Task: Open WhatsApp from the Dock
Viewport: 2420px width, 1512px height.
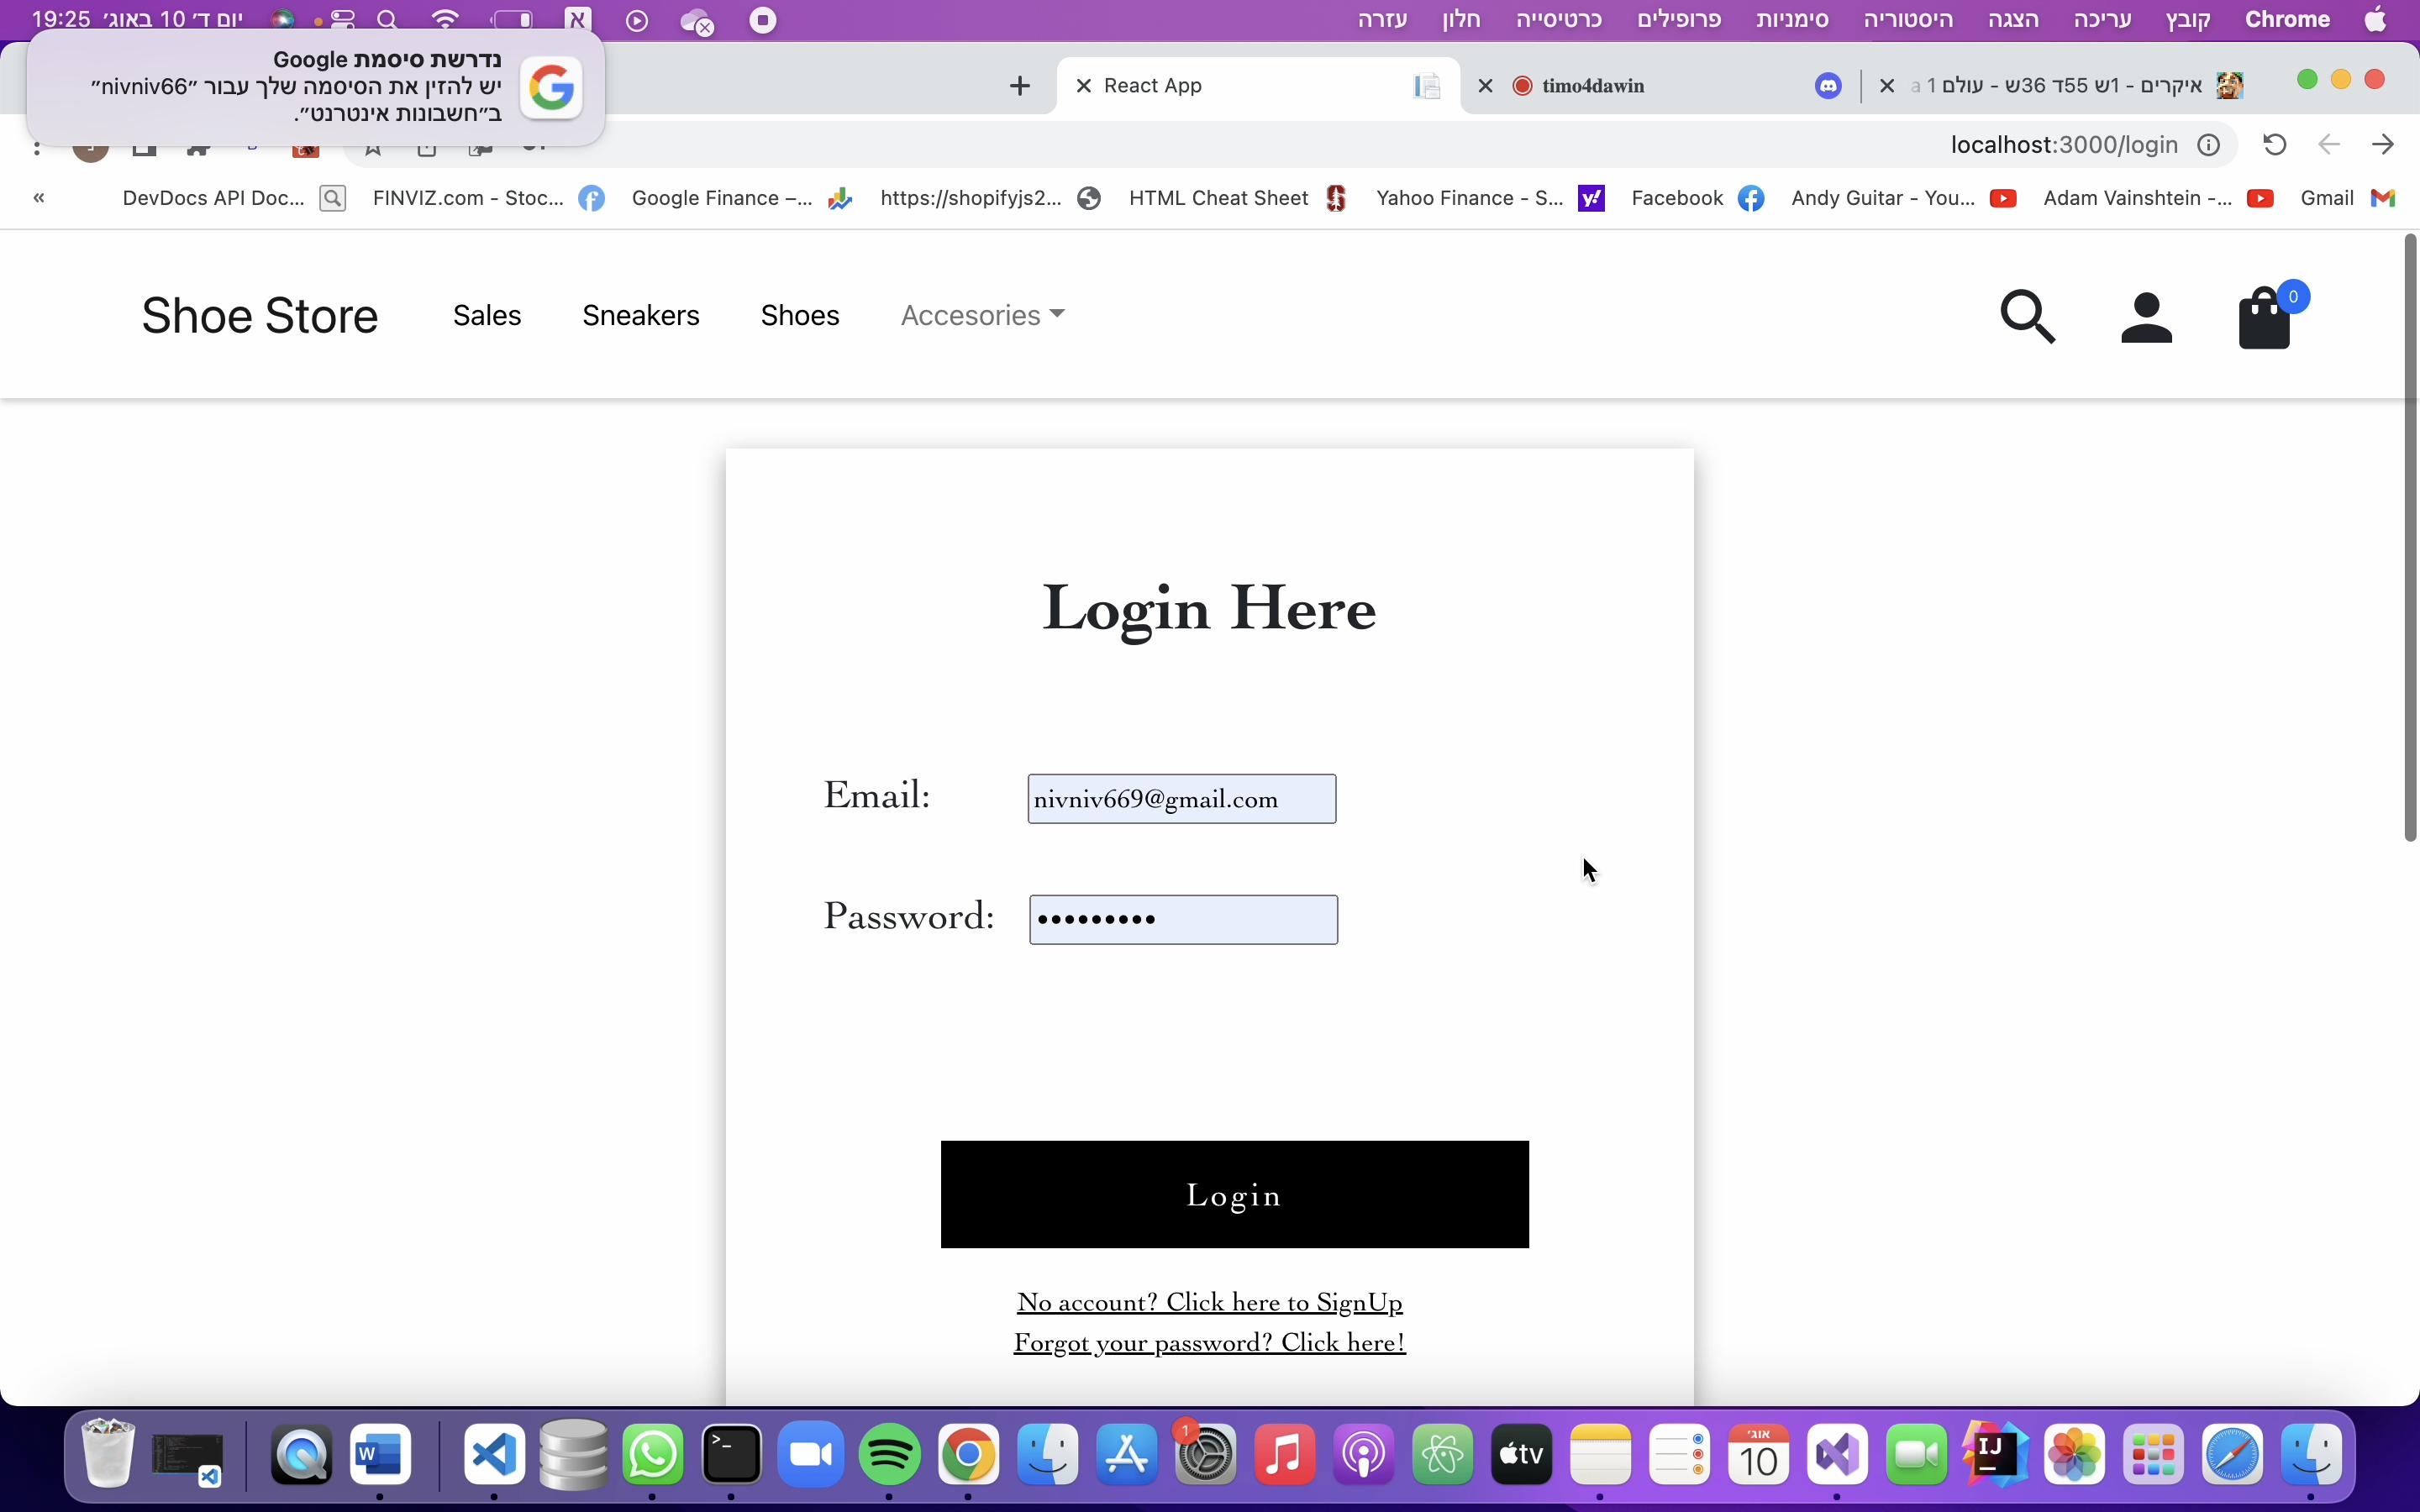Action: [652, 1457]
